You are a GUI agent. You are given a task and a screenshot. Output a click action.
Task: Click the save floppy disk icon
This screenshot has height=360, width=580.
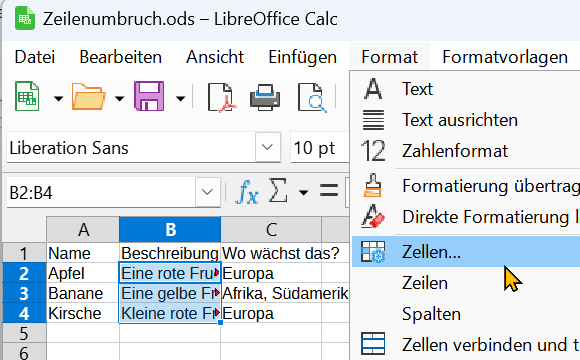149,97
